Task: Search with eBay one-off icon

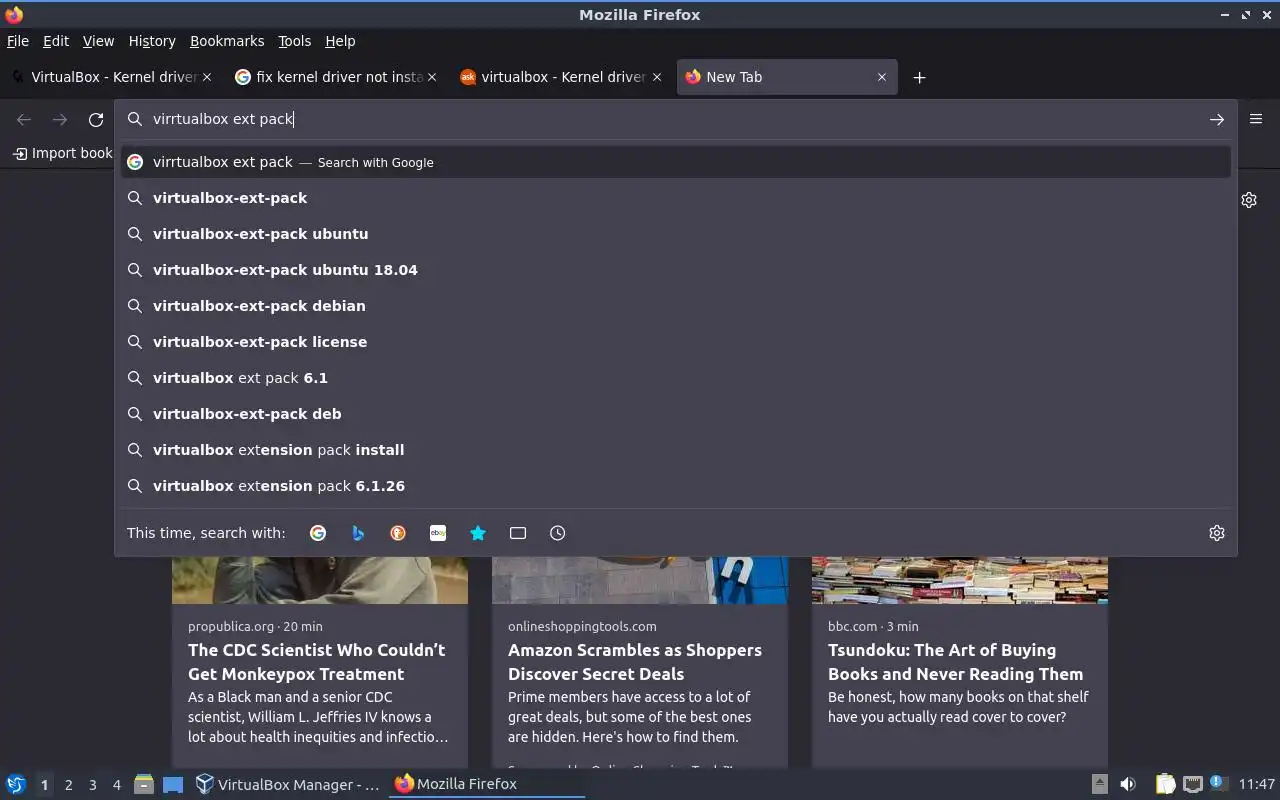Action: click(438, 533)
